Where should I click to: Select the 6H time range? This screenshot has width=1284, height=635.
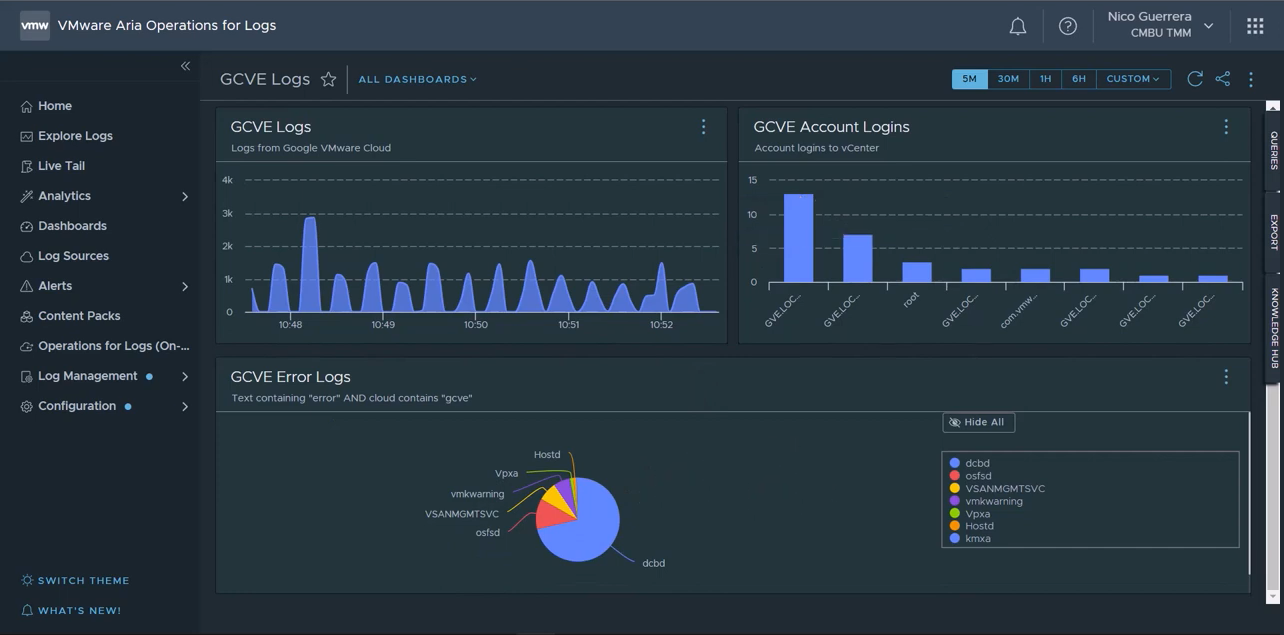(x=1079, y=79)
